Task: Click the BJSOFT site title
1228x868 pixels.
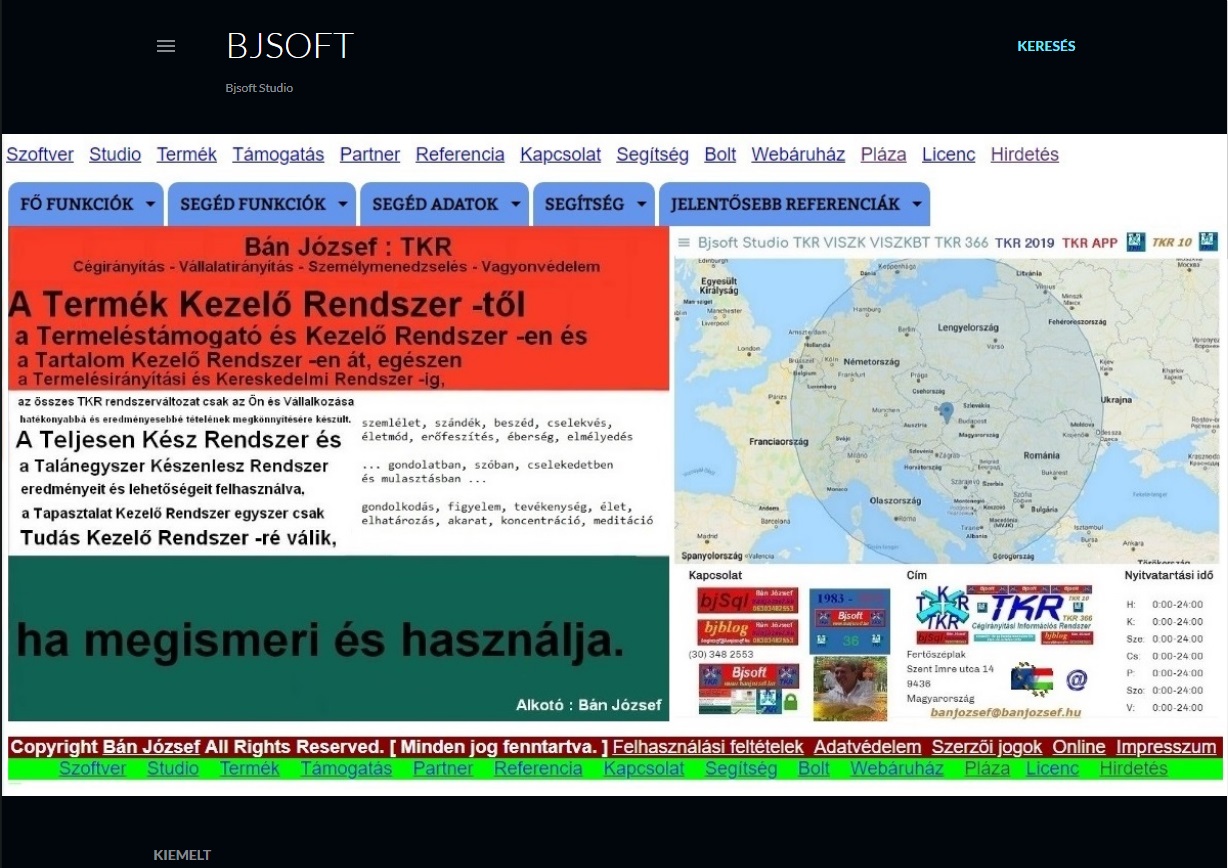Action: (290, 46)
